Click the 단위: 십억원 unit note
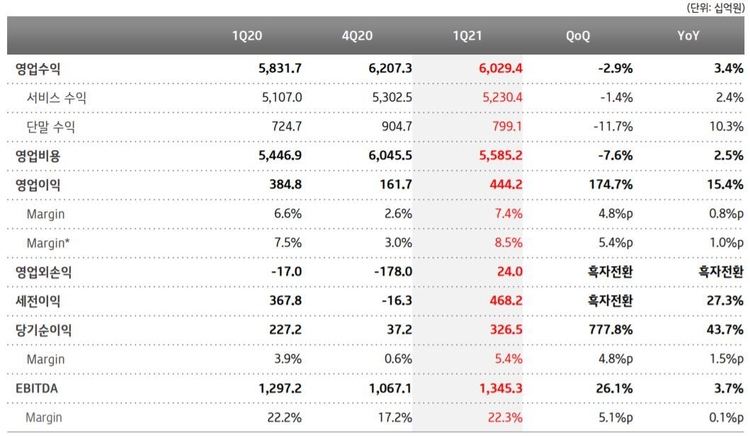750x436 pixels. 716,8
